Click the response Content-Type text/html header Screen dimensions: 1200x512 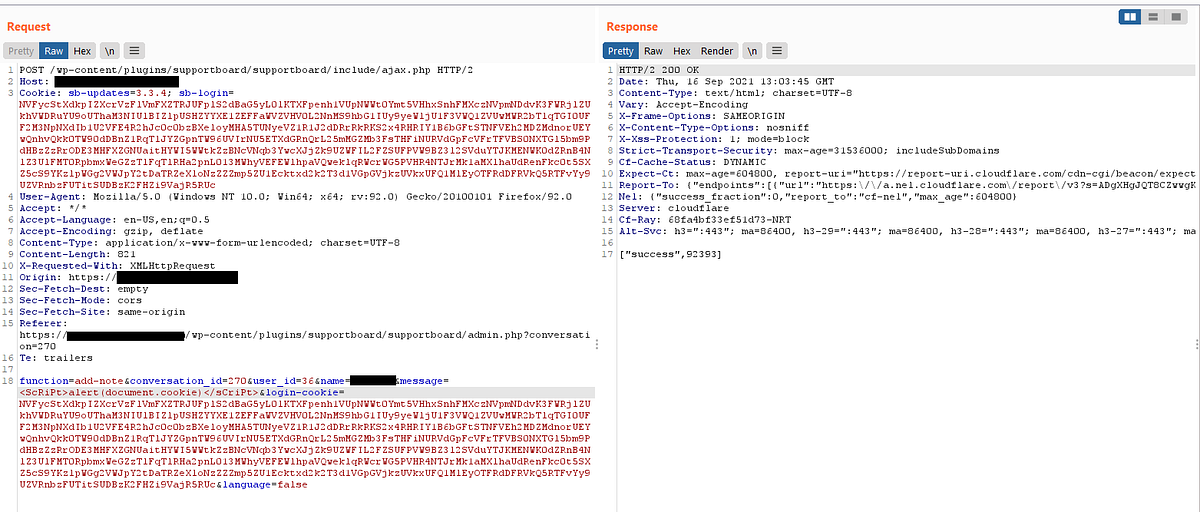pos(735,92)
